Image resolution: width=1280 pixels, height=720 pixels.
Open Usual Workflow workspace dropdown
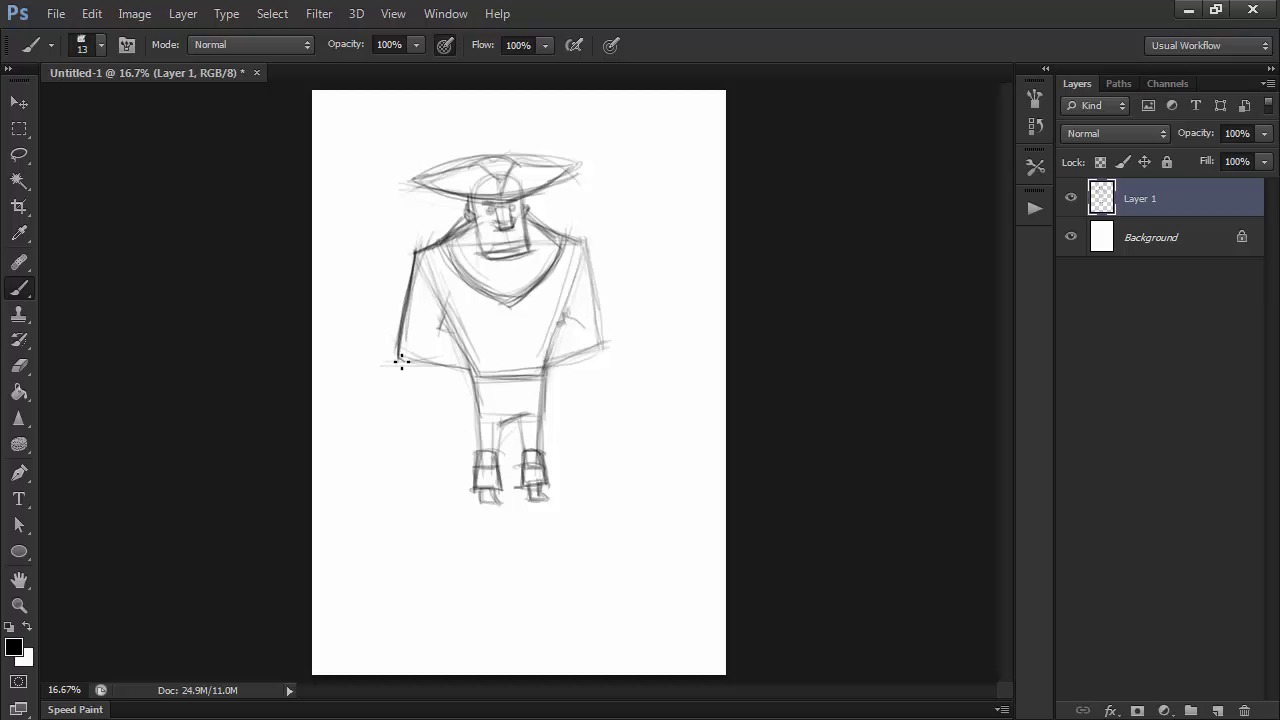point(1208,45)
